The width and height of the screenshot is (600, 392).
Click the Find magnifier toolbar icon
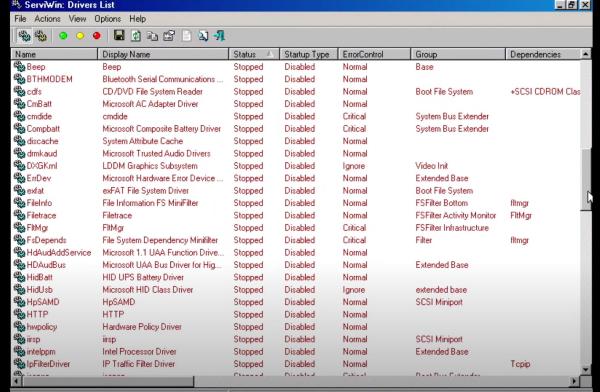pos(203,36)
